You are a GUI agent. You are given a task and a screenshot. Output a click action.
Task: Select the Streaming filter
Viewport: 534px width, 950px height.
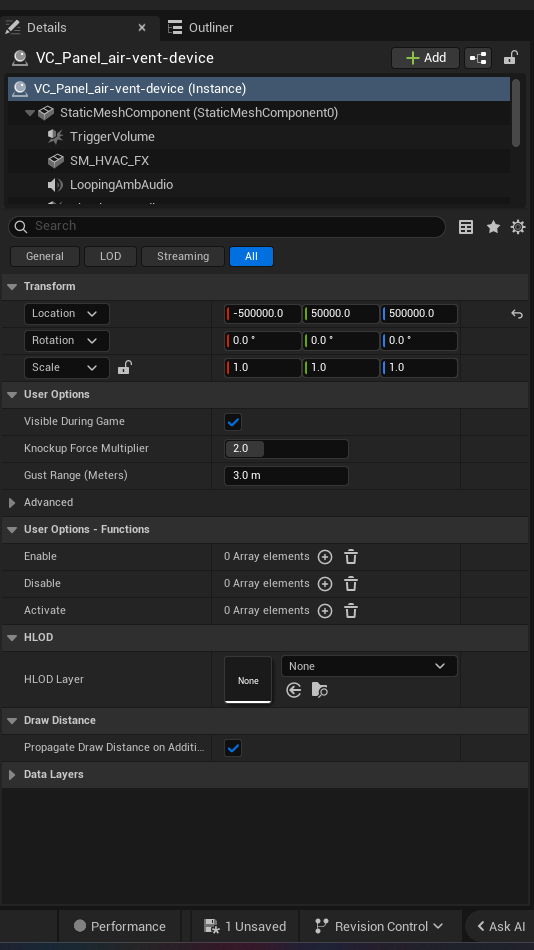point(183,256)
